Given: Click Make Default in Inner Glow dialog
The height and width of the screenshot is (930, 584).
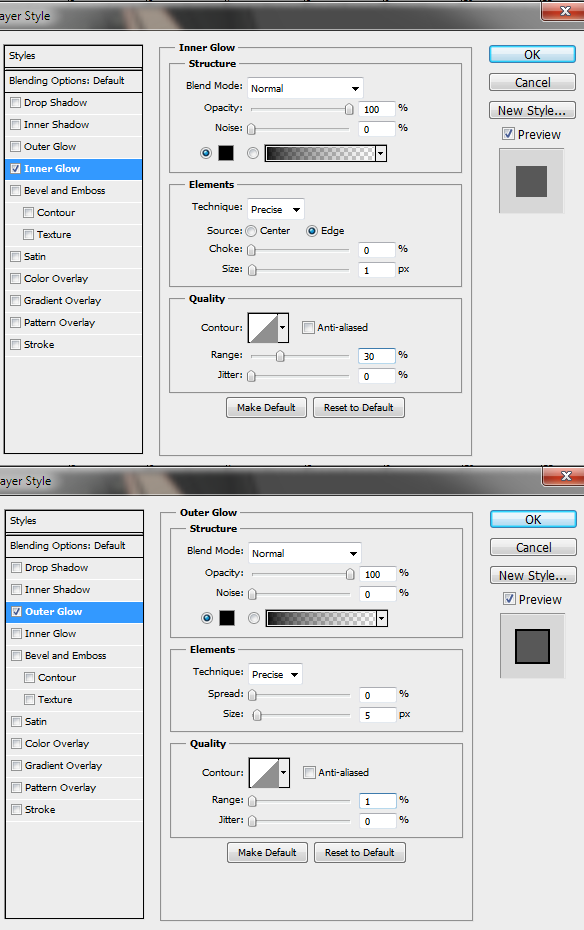Looking at the screenshot, I should click(x=266, y=407).
